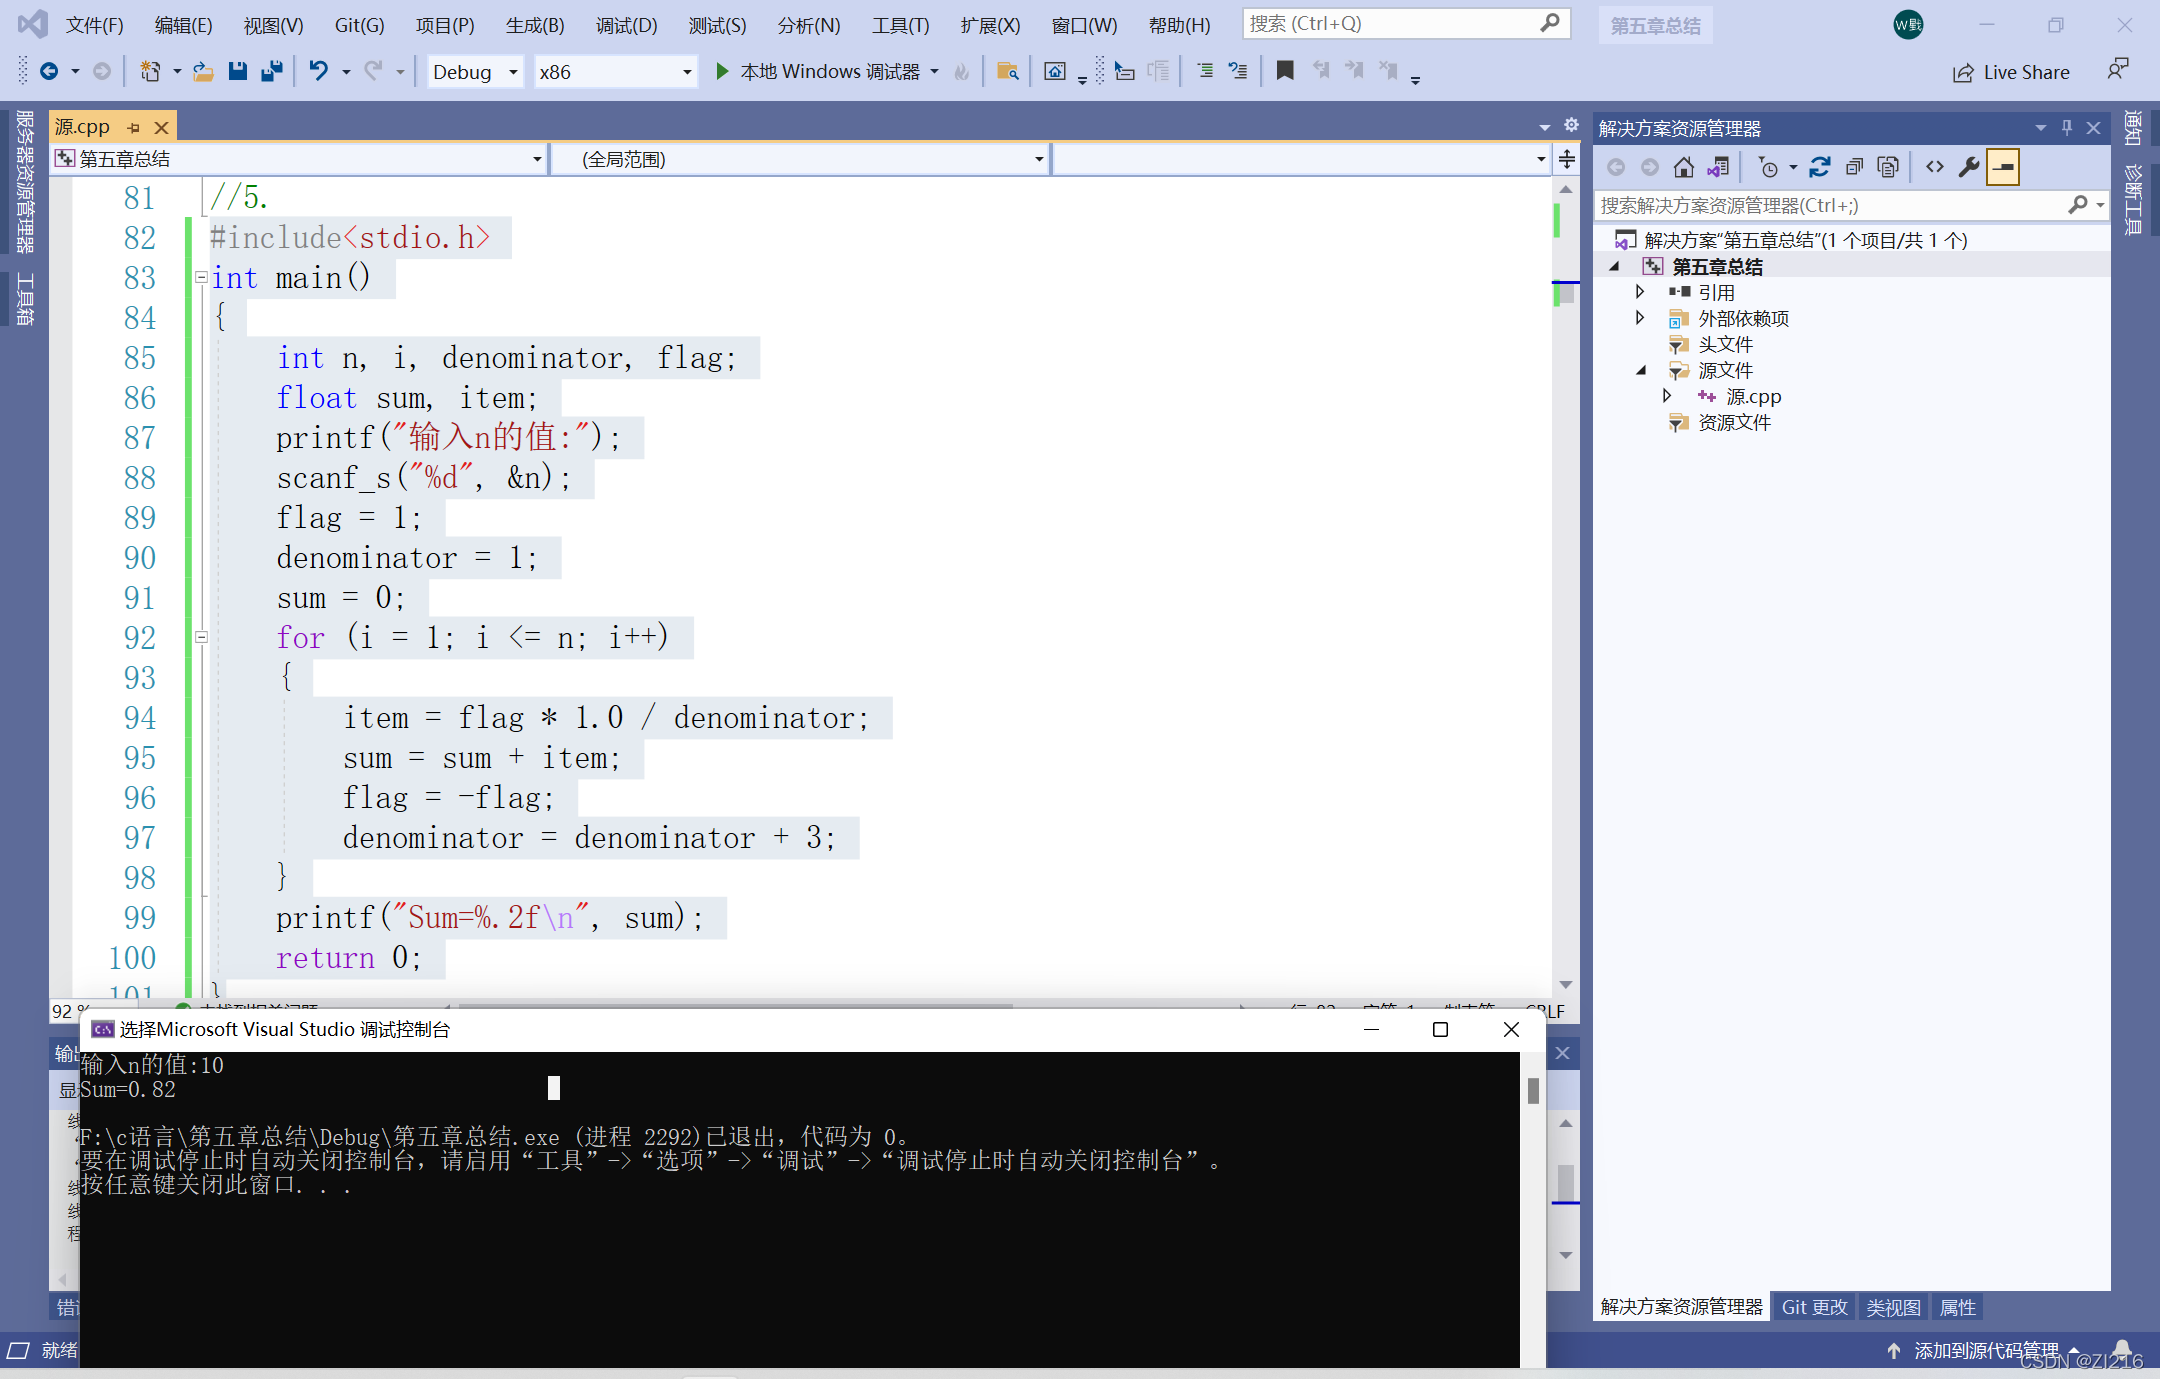Screen dimensions: 2160x1379
Task: Save the current file with the floppy icon
Action: [x=237, y=71]
